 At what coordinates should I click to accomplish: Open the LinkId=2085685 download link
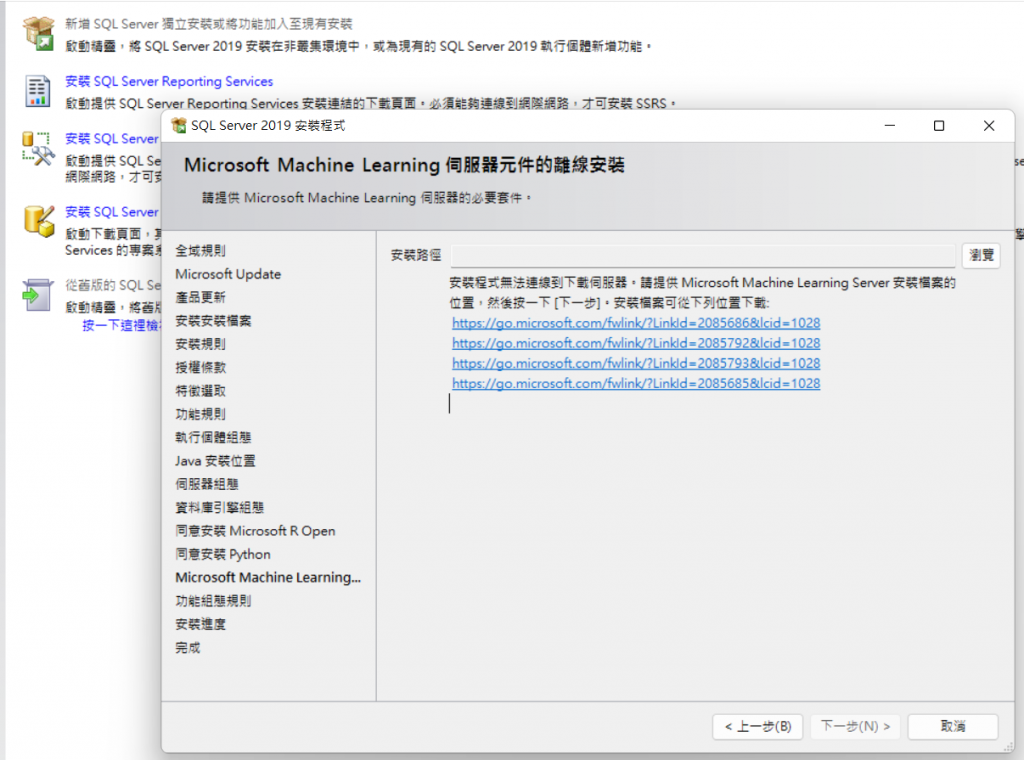[635, 383]
